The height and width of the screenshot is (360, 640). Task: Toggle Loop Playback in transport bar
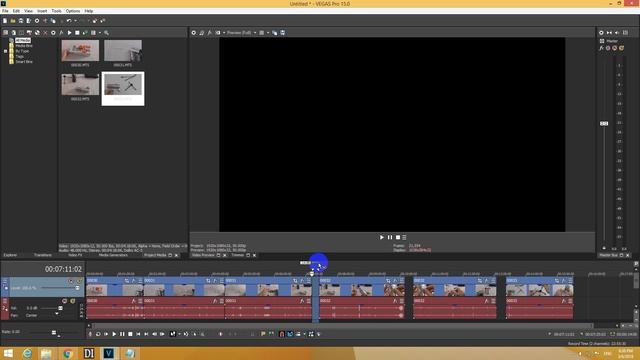98,334
